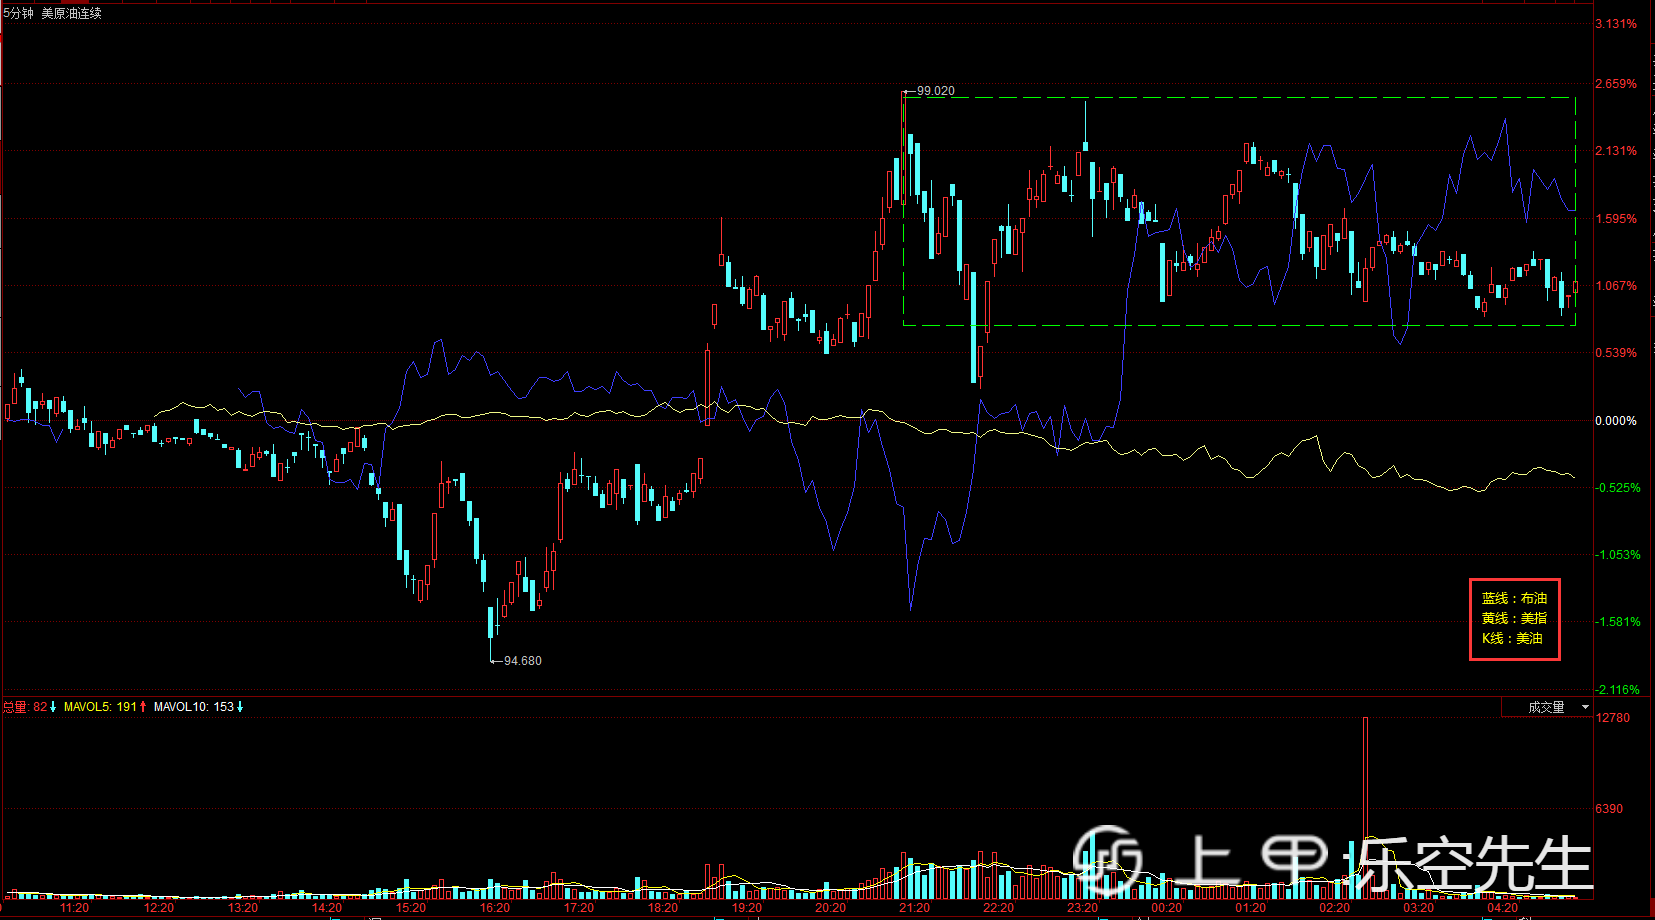Click the 19:20 time axis label

(x=746, y=908)
